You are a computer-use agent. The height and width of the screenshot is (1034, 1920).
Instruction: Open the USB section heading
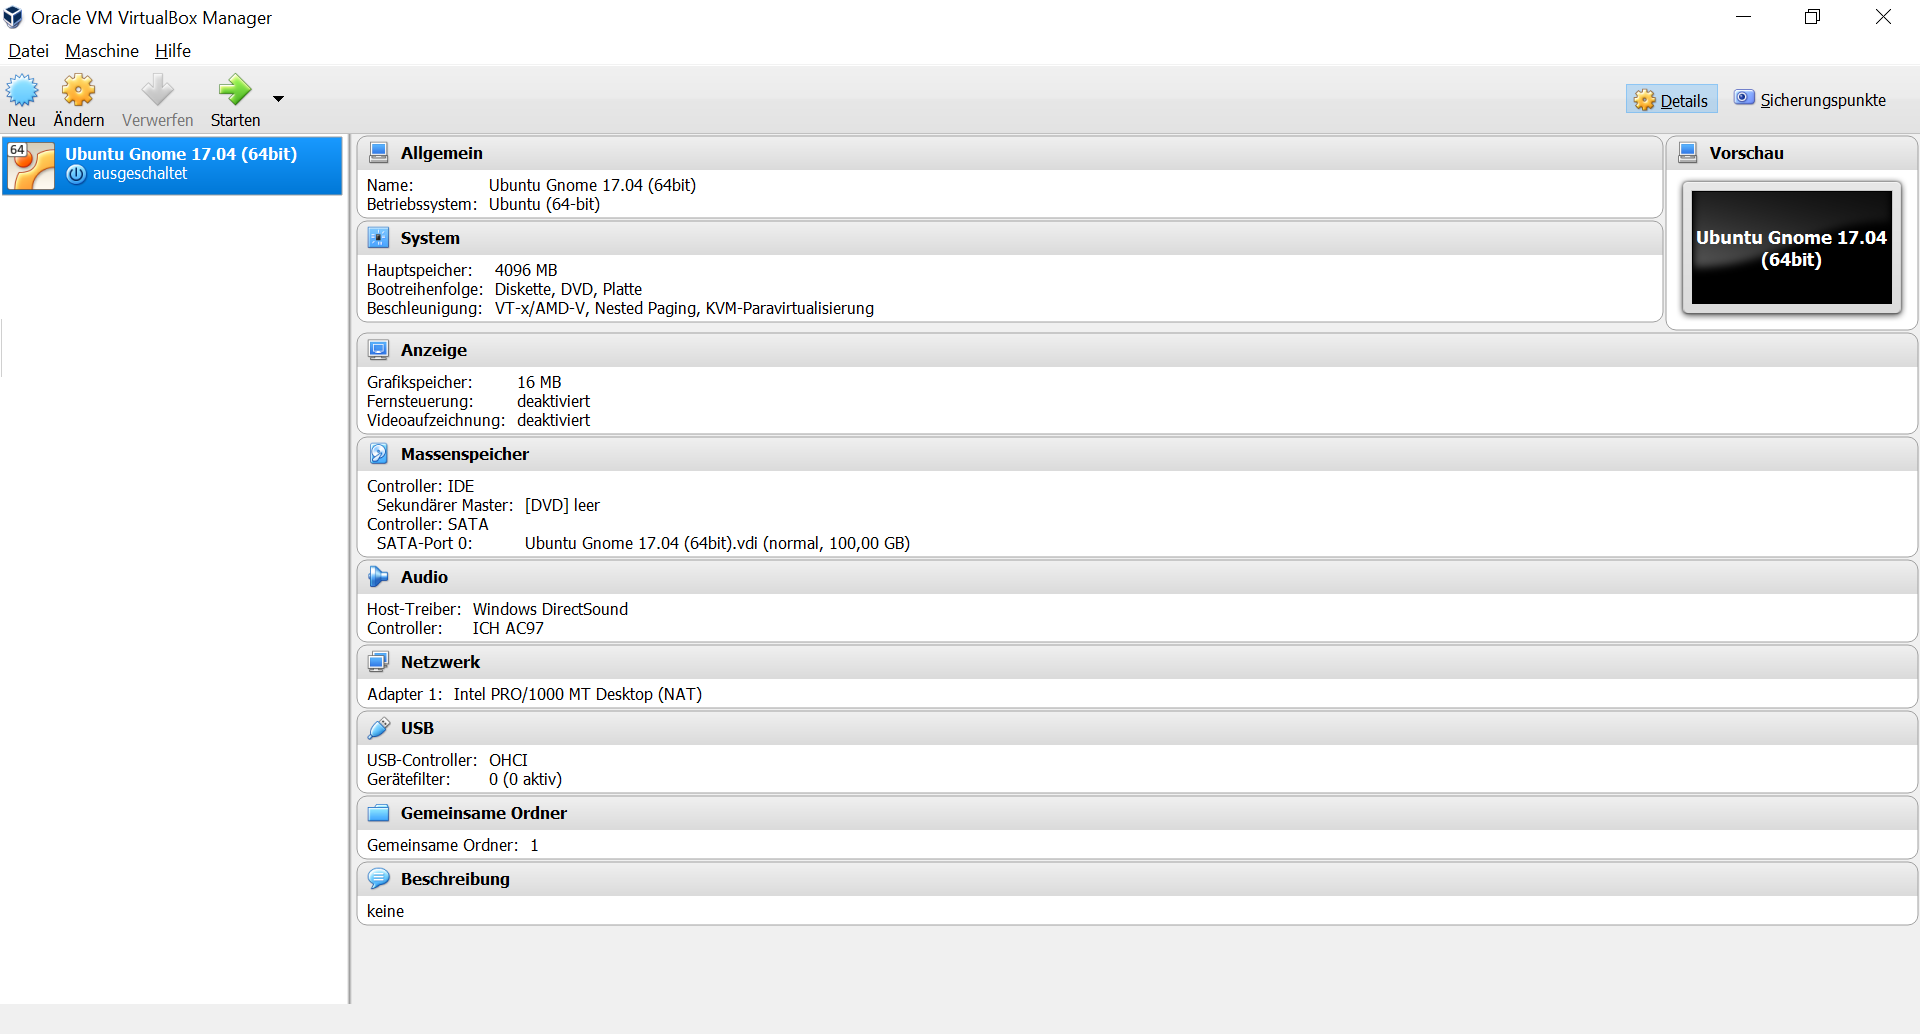pyautogui.click(x=417, y=728)
